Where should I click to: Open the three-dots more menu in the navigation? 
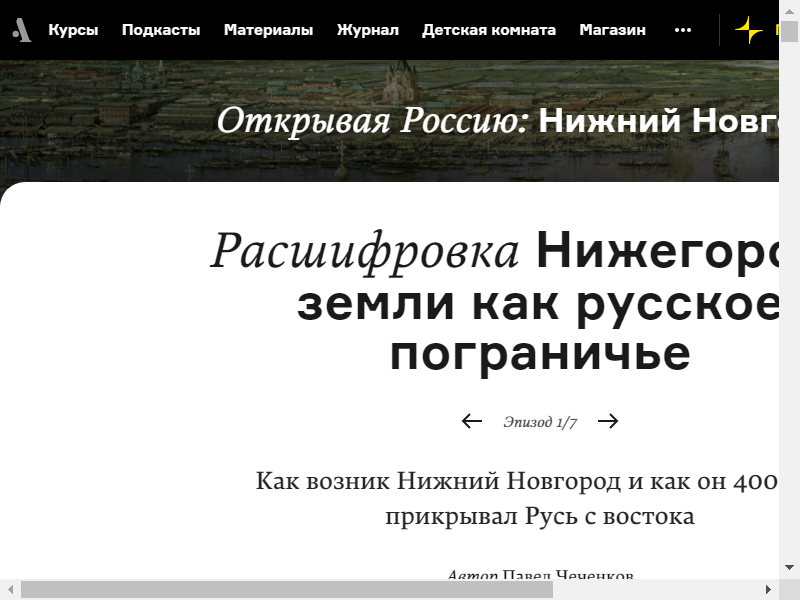(x=683, y=30)
